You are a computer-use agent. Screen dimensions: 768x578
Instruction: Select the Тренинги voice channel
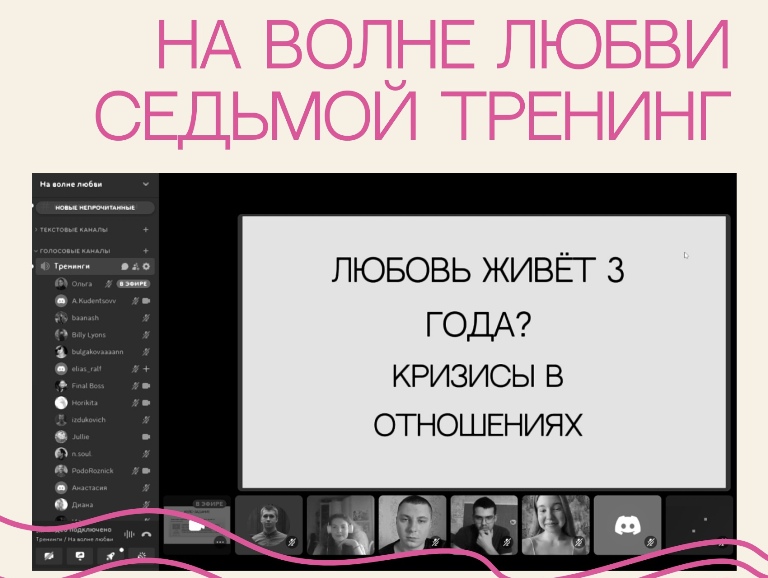pyautogui.click(x=75, y=267)
